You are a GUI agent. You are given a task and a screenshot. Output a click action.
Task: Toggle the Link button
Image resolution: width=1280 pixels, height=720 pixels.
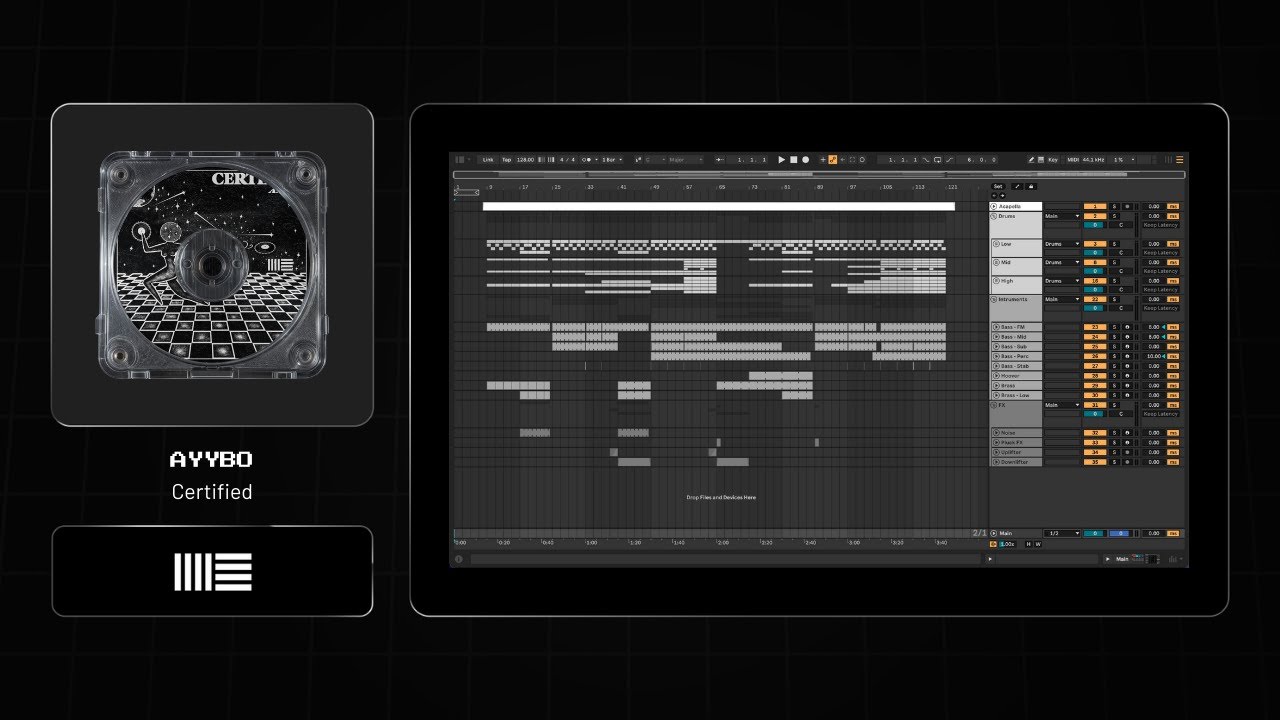(488, 160)
